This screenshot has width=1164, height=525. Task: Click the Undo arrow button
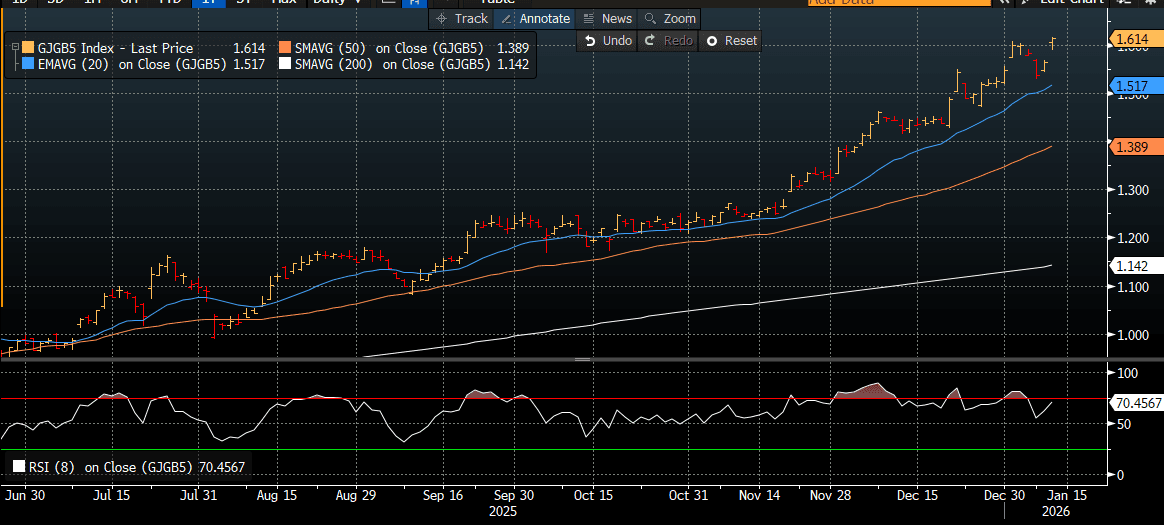pyautogui.click(x=608, y=40)
